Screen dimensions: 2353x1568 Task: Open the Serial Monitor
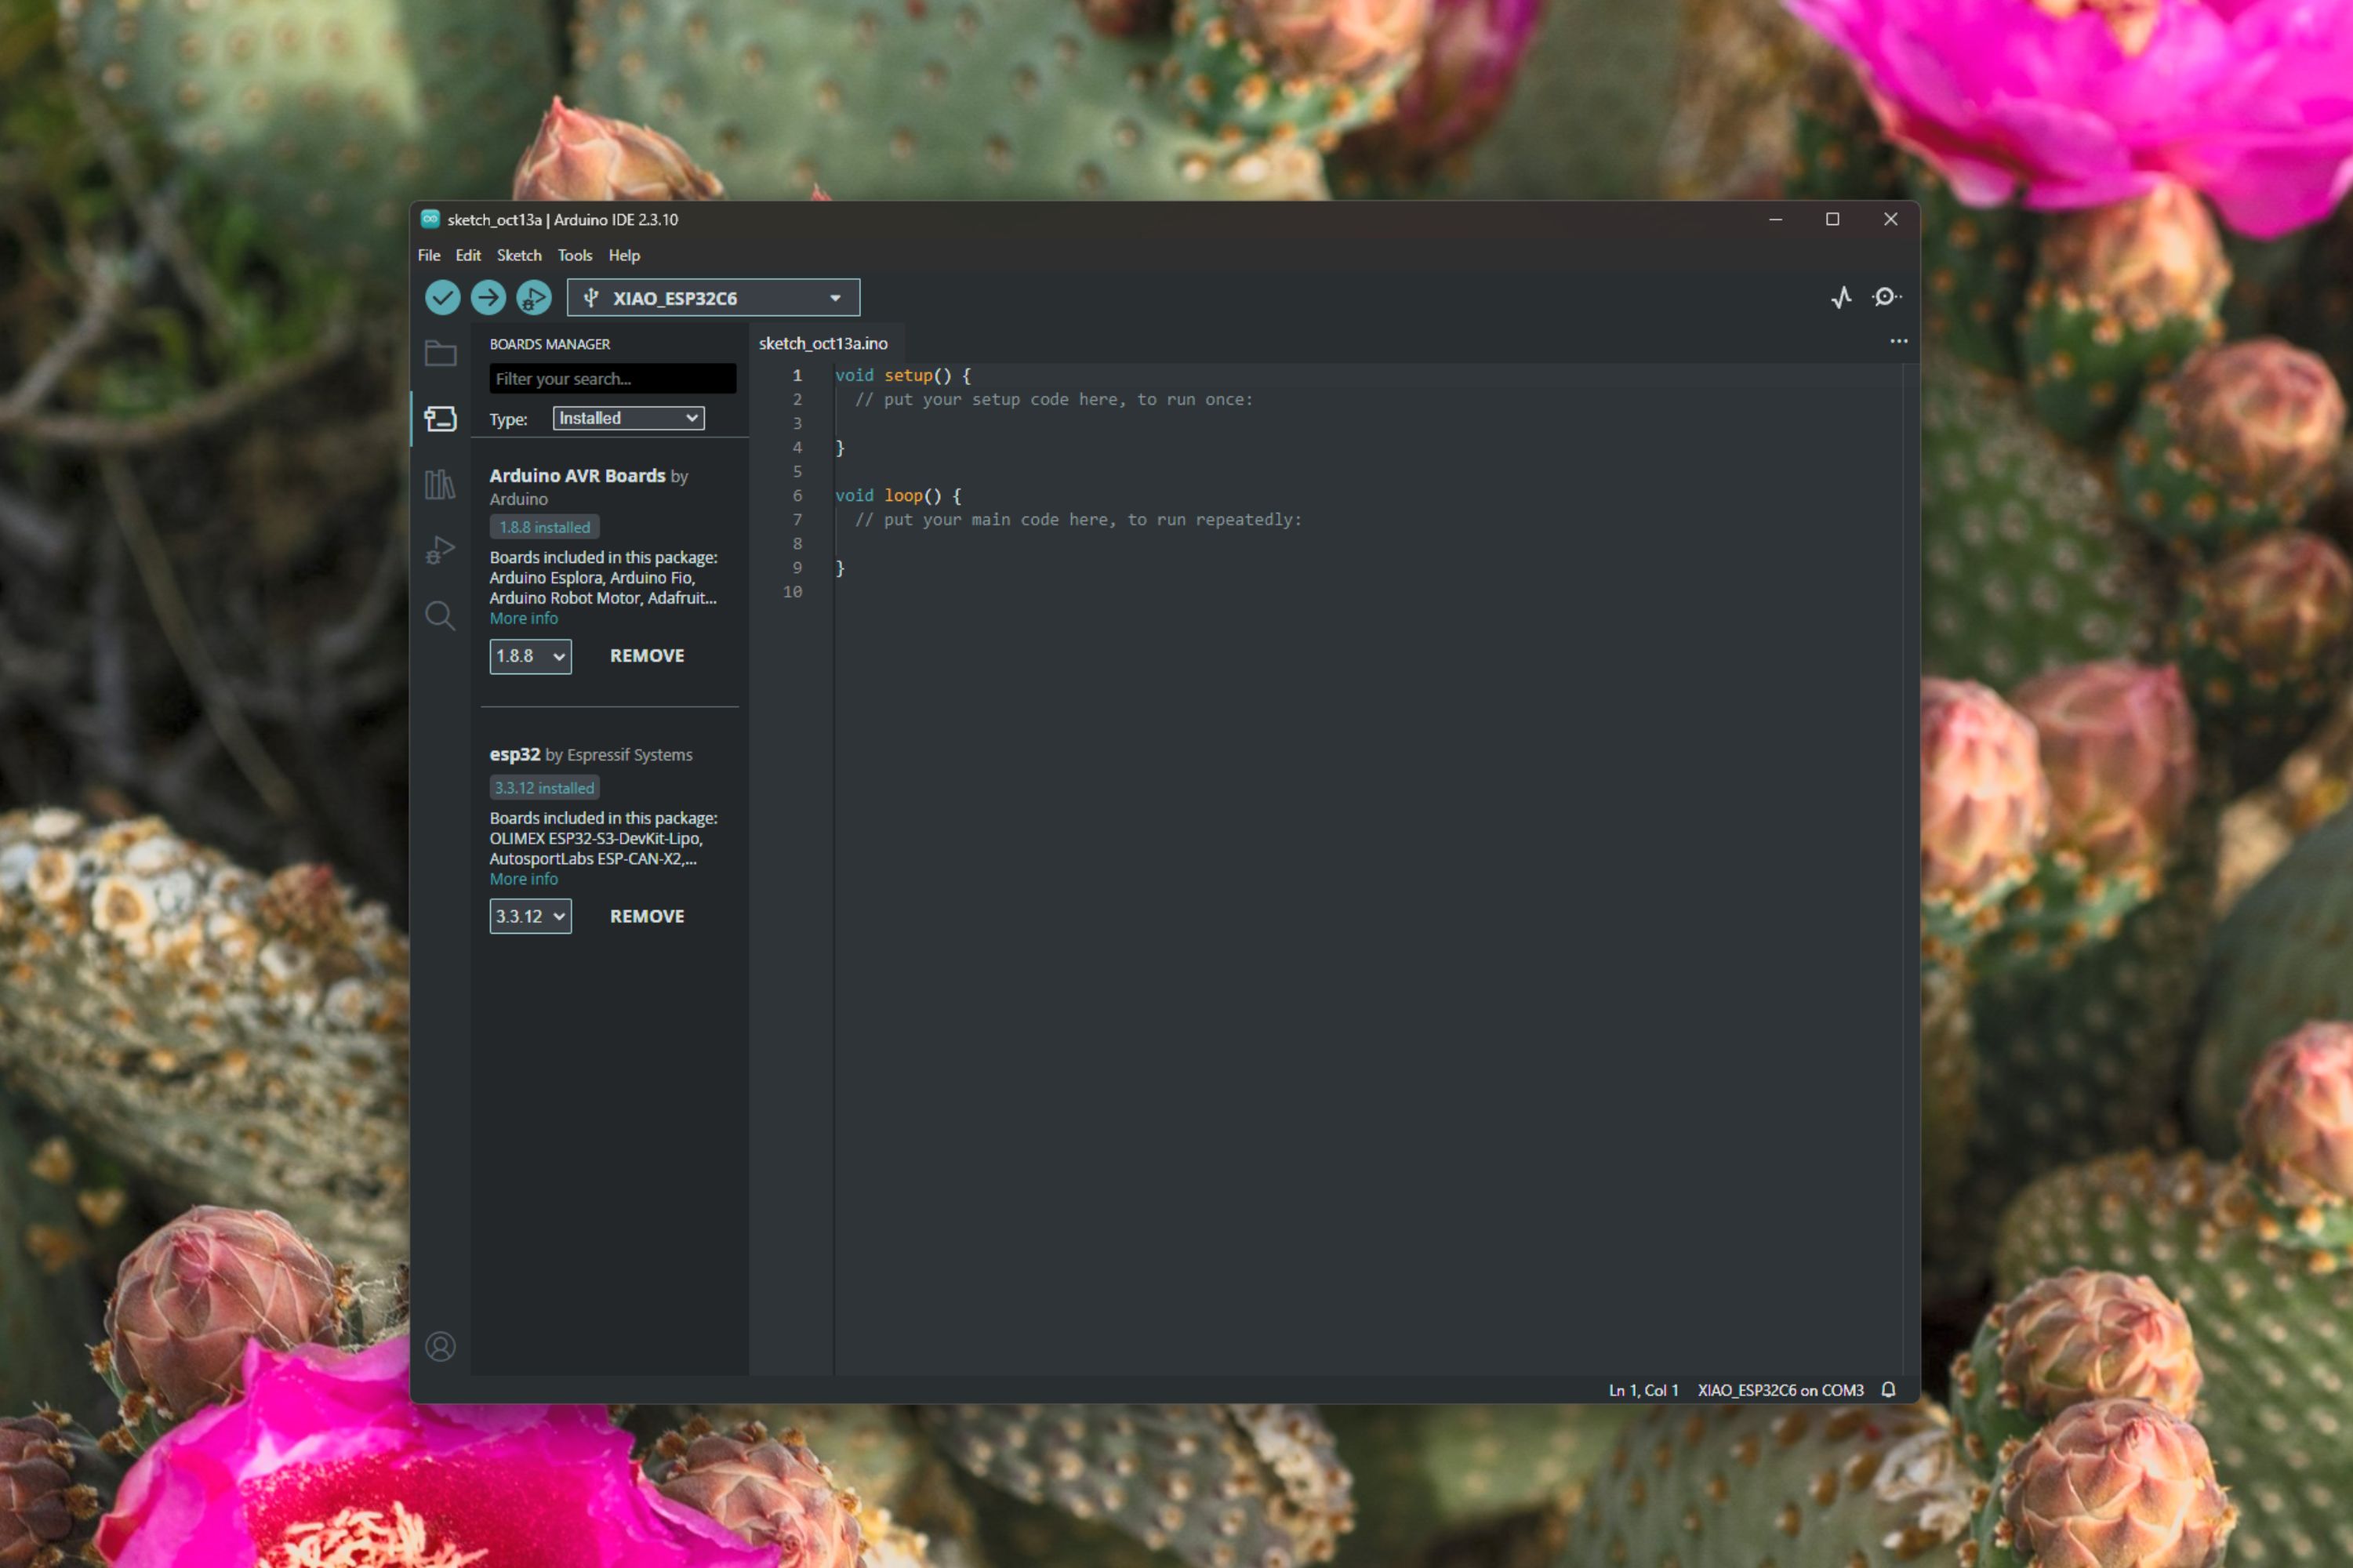(x=1886, y=297)
